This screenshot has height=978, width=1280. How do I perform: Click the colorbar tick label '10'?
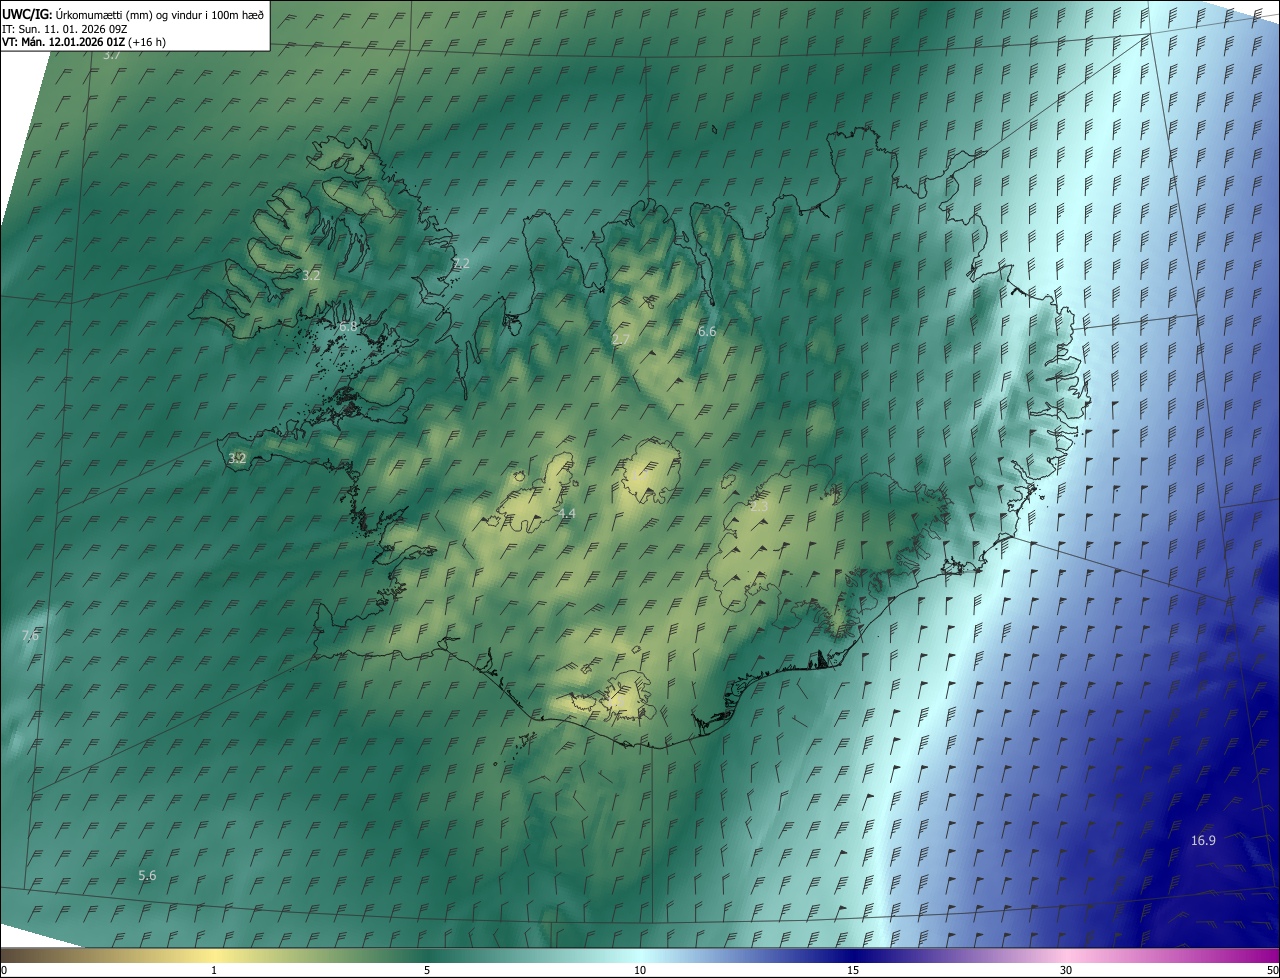point(640,971)
